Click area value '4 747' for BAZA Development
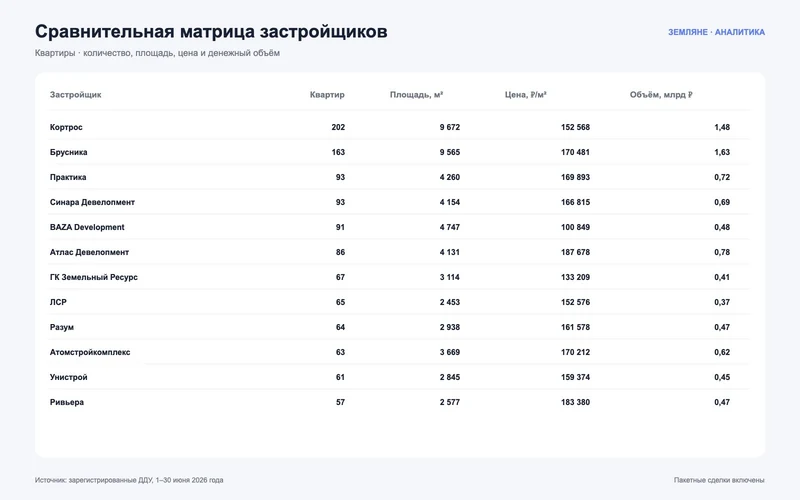800x500 pixels. tap(449, 227)
